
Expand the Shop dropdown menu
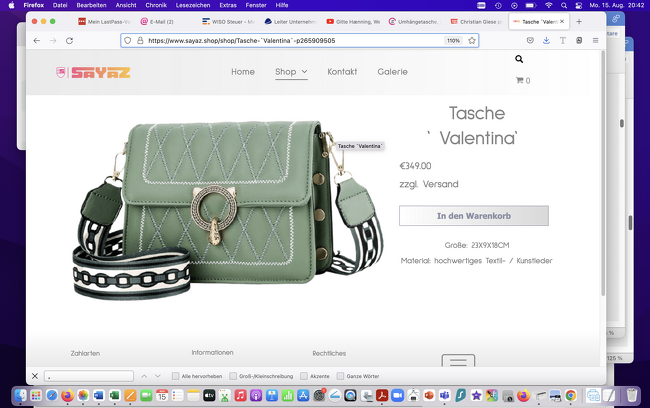pos(291,72)
